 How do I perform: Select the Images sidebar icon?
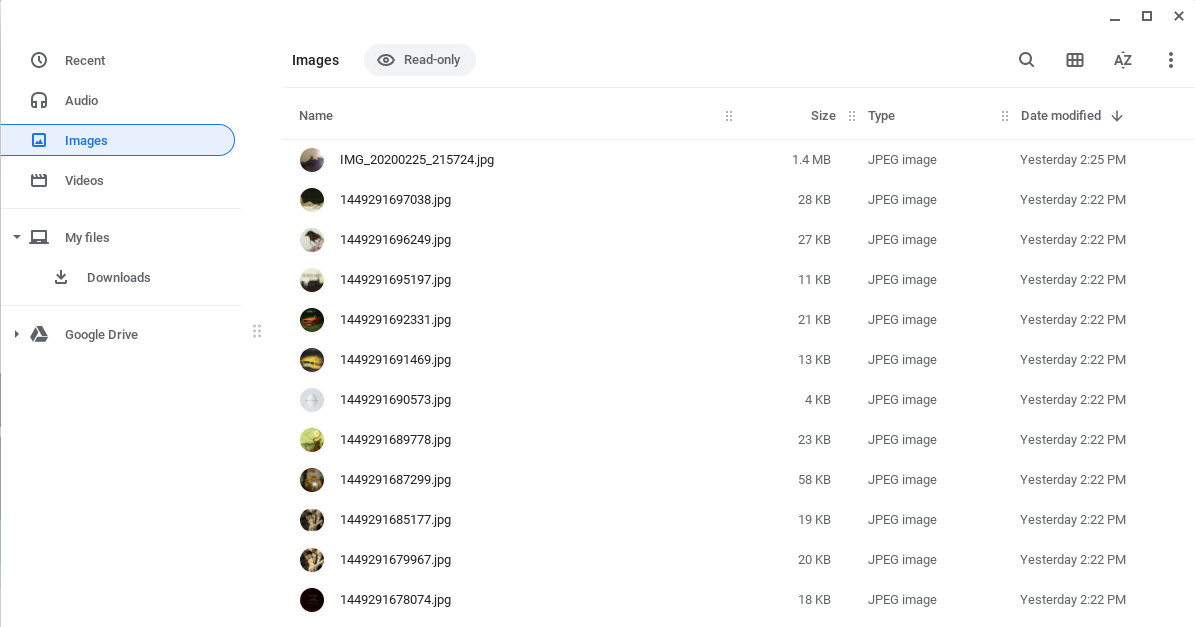39,140
